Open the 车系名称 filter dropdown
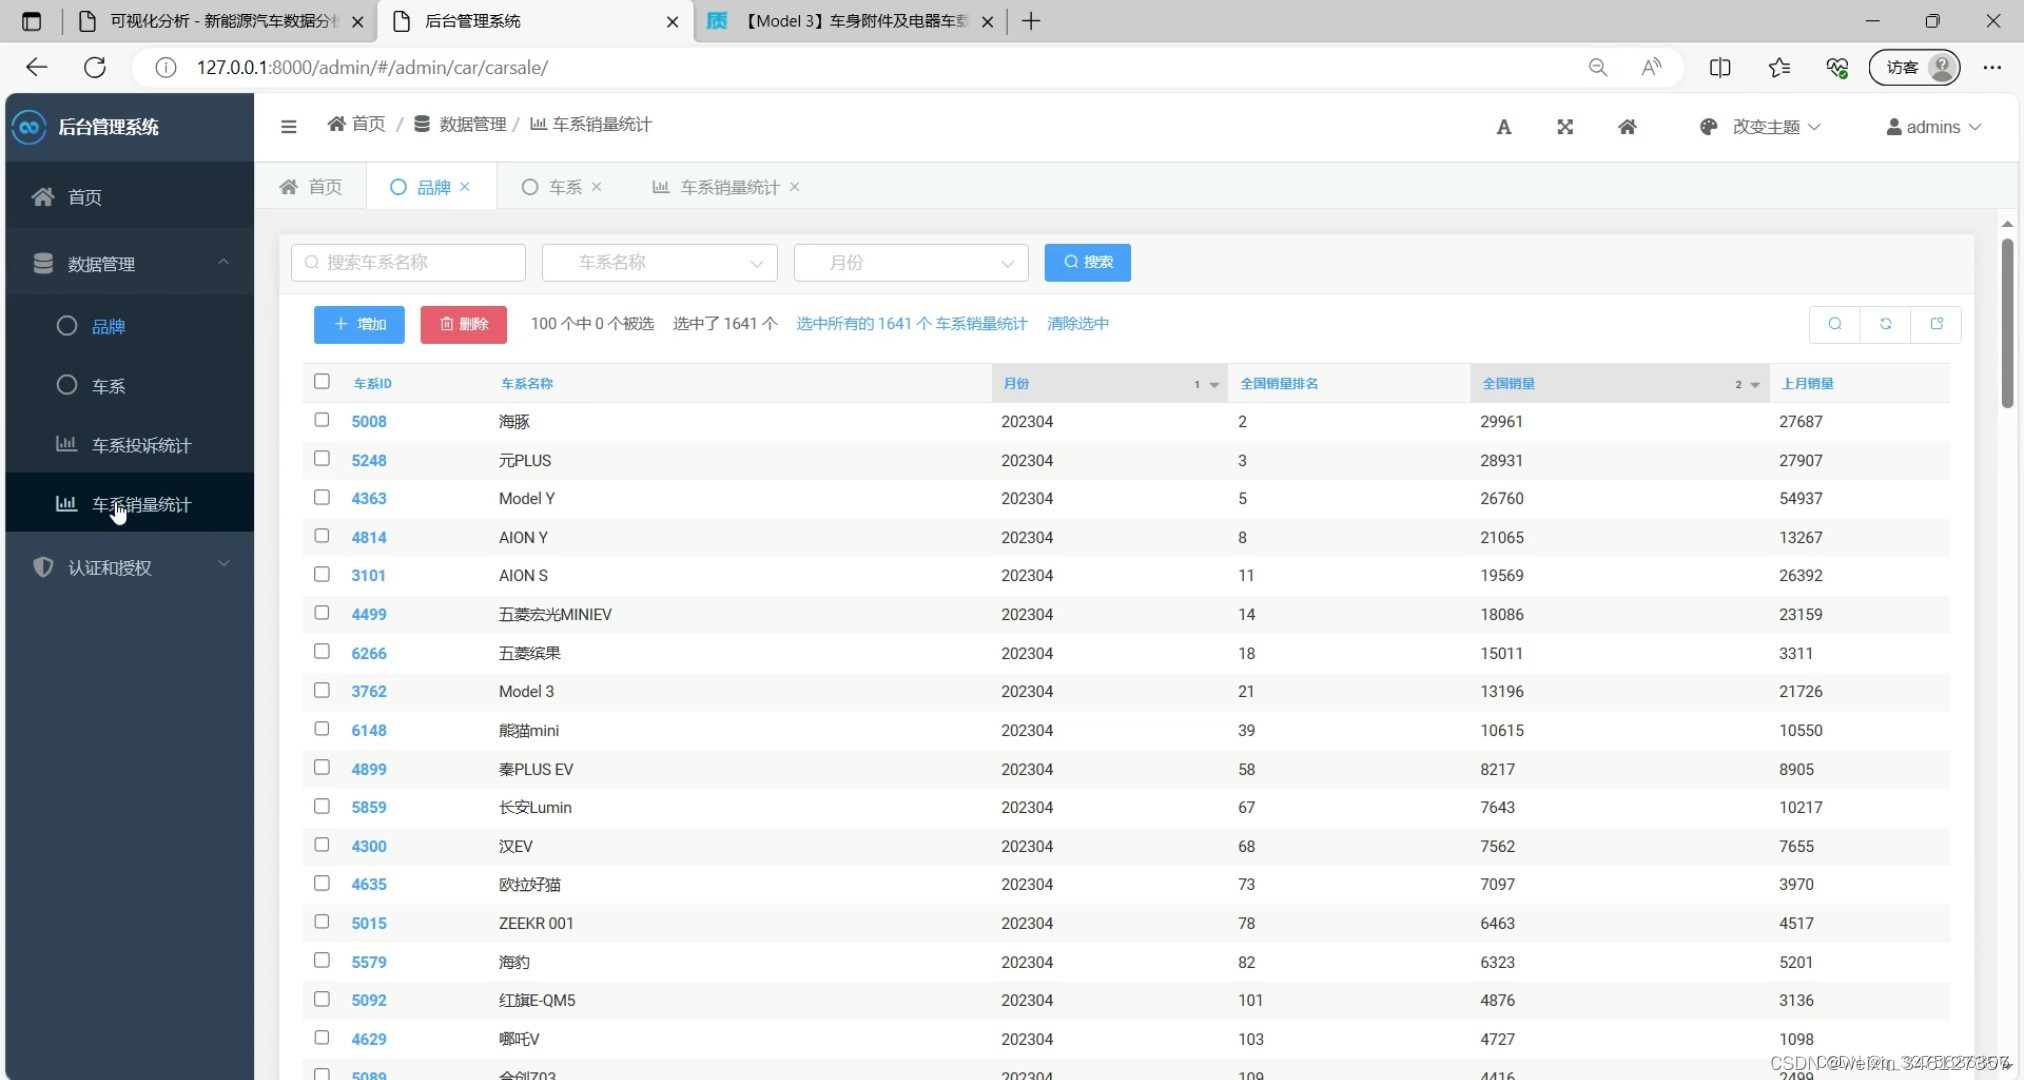Screen dimensions: 2024x1080 (660, 262)
